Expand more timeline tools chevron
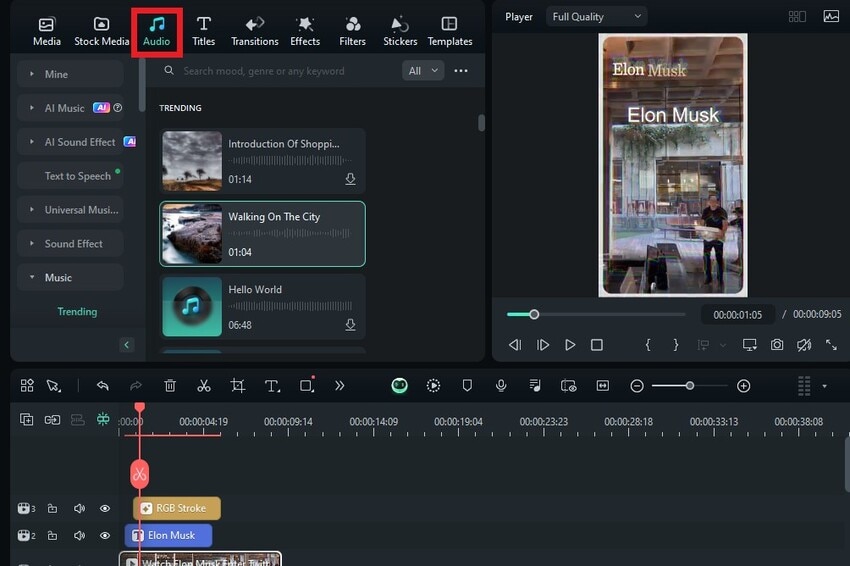Screen dimensions: 850x566 pos(339,385)
